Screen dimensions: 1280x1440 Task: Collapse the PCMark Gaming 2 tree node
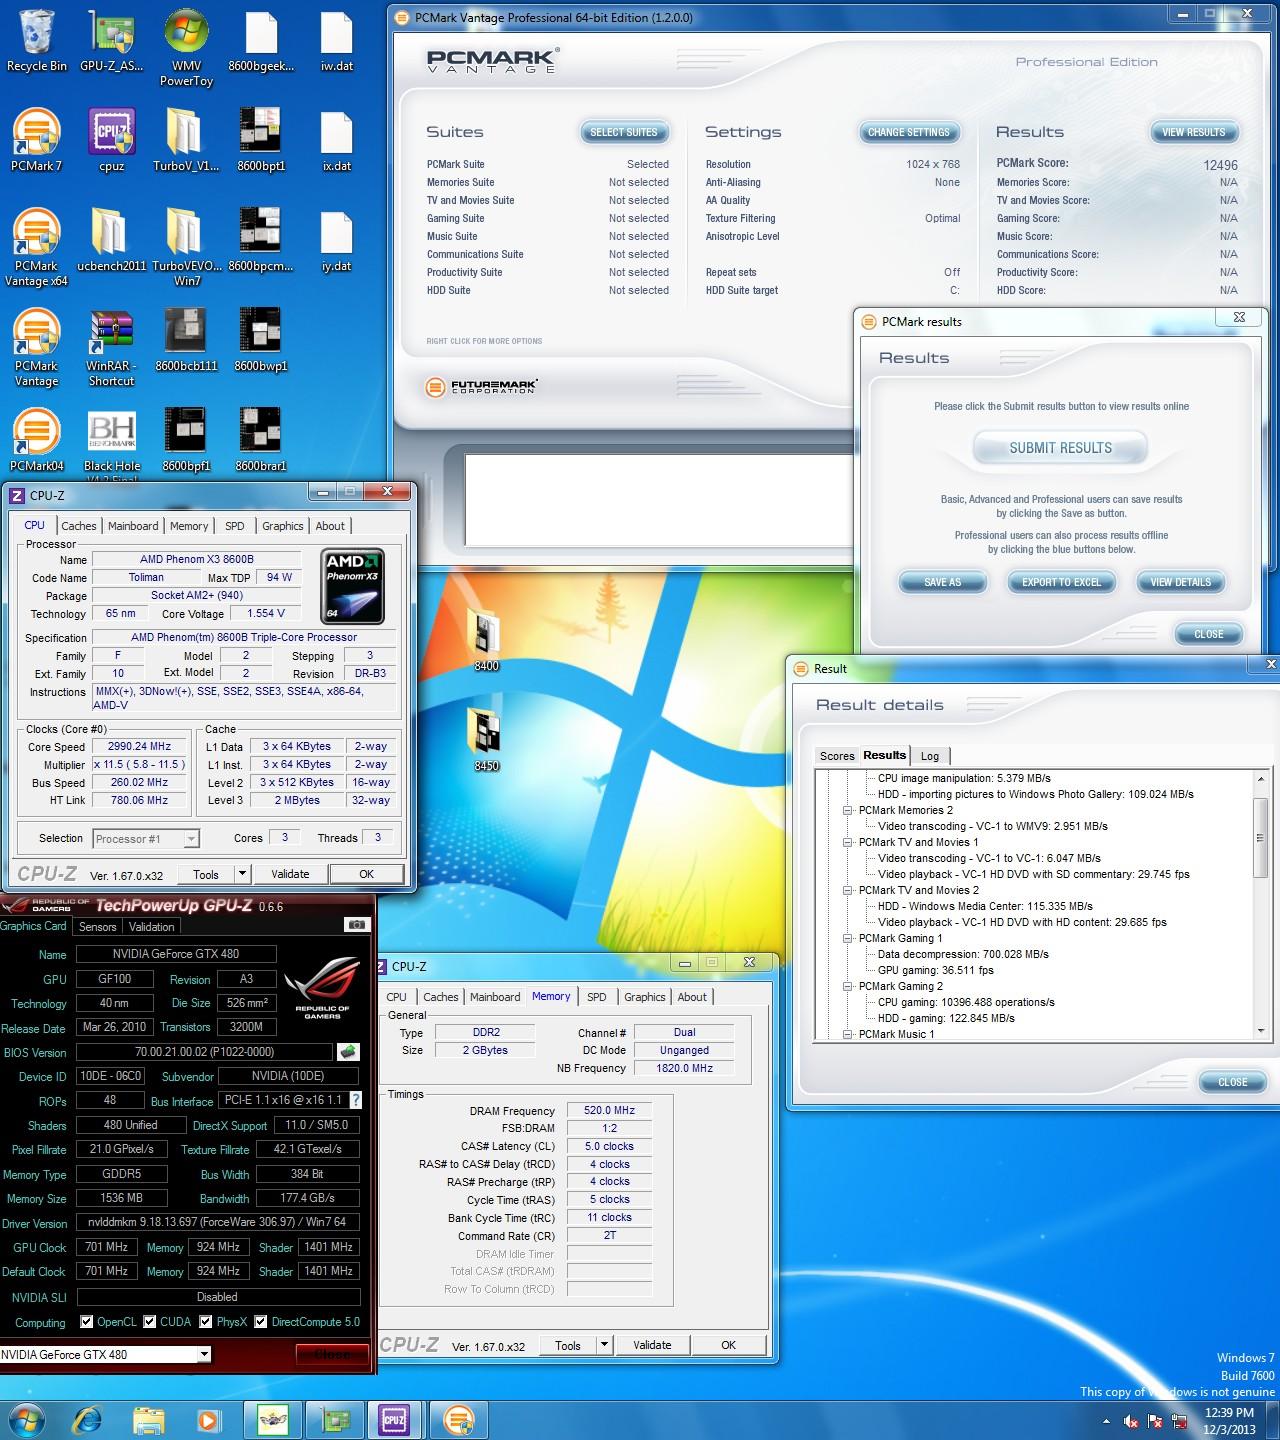point(848,987)
